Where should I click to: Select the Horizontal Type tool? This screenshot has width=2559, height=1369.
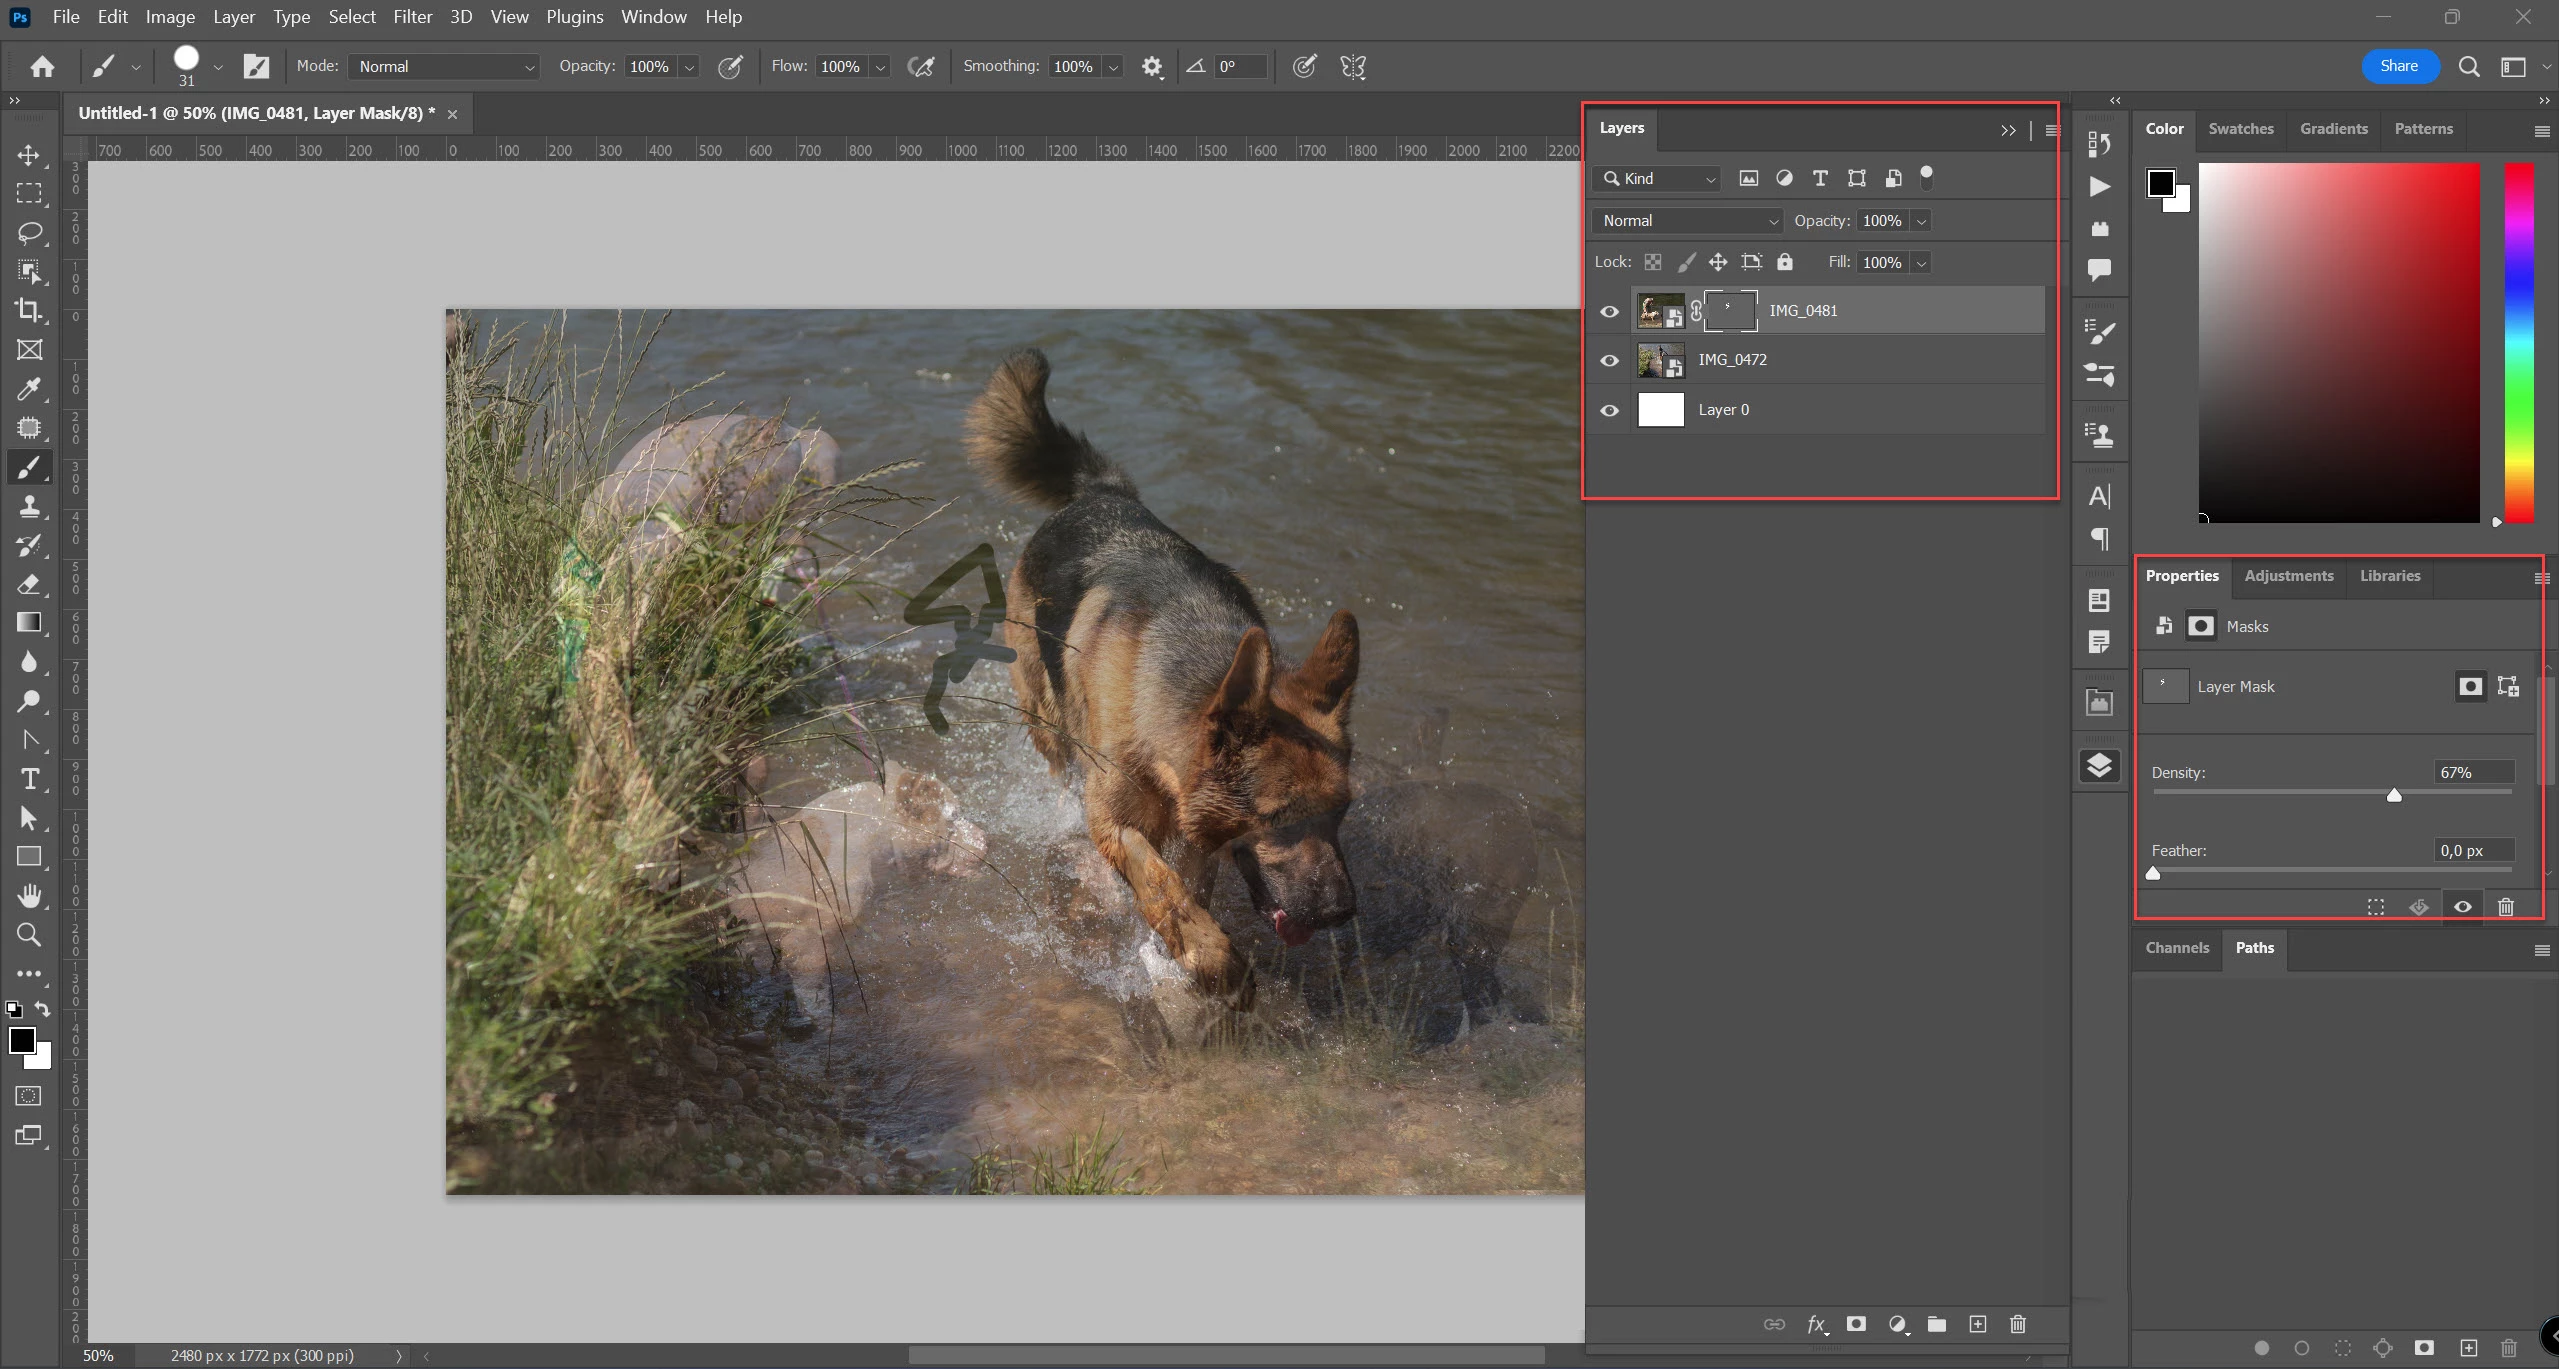tap(29, 779)
